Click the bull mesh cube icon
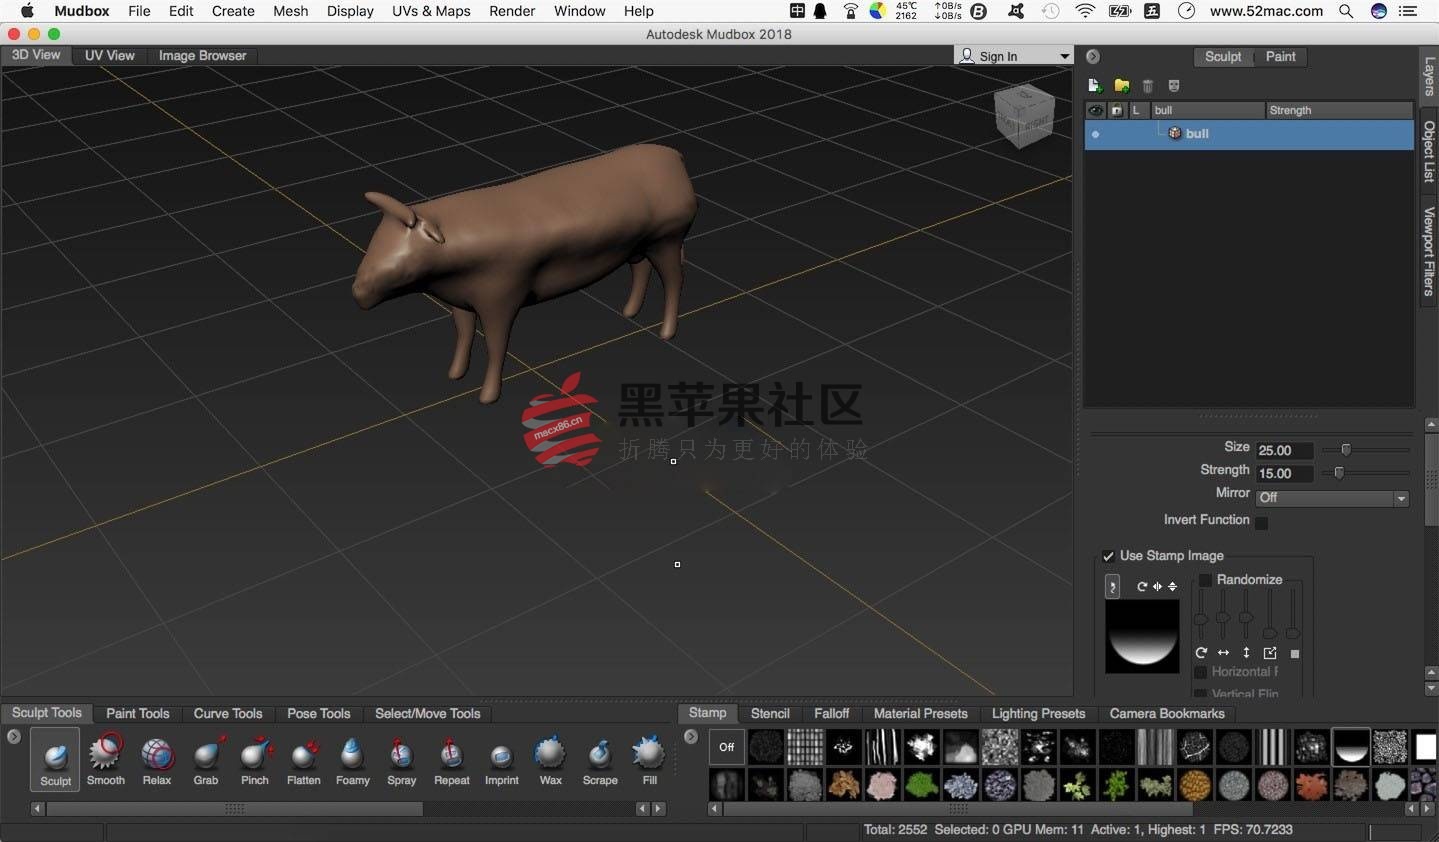The image size is (1439, 842). tap(1175, 133)
